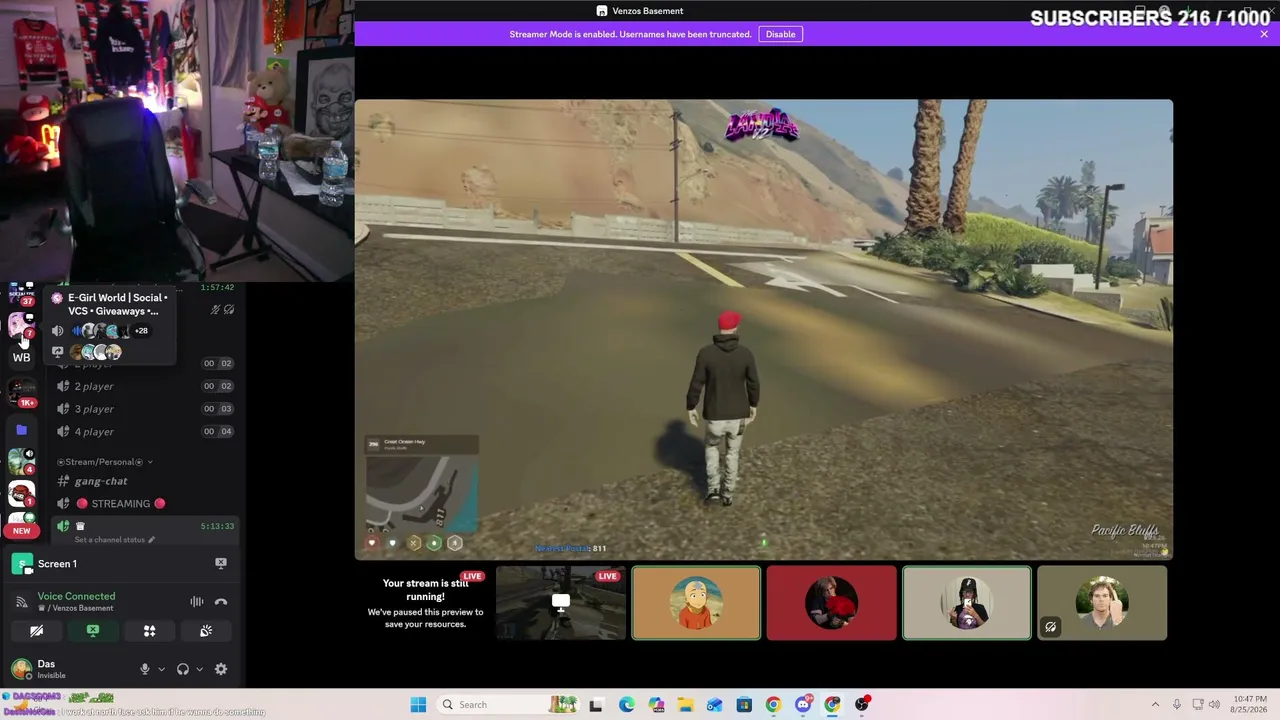Mute the microphone

click(x=145, y=669)
